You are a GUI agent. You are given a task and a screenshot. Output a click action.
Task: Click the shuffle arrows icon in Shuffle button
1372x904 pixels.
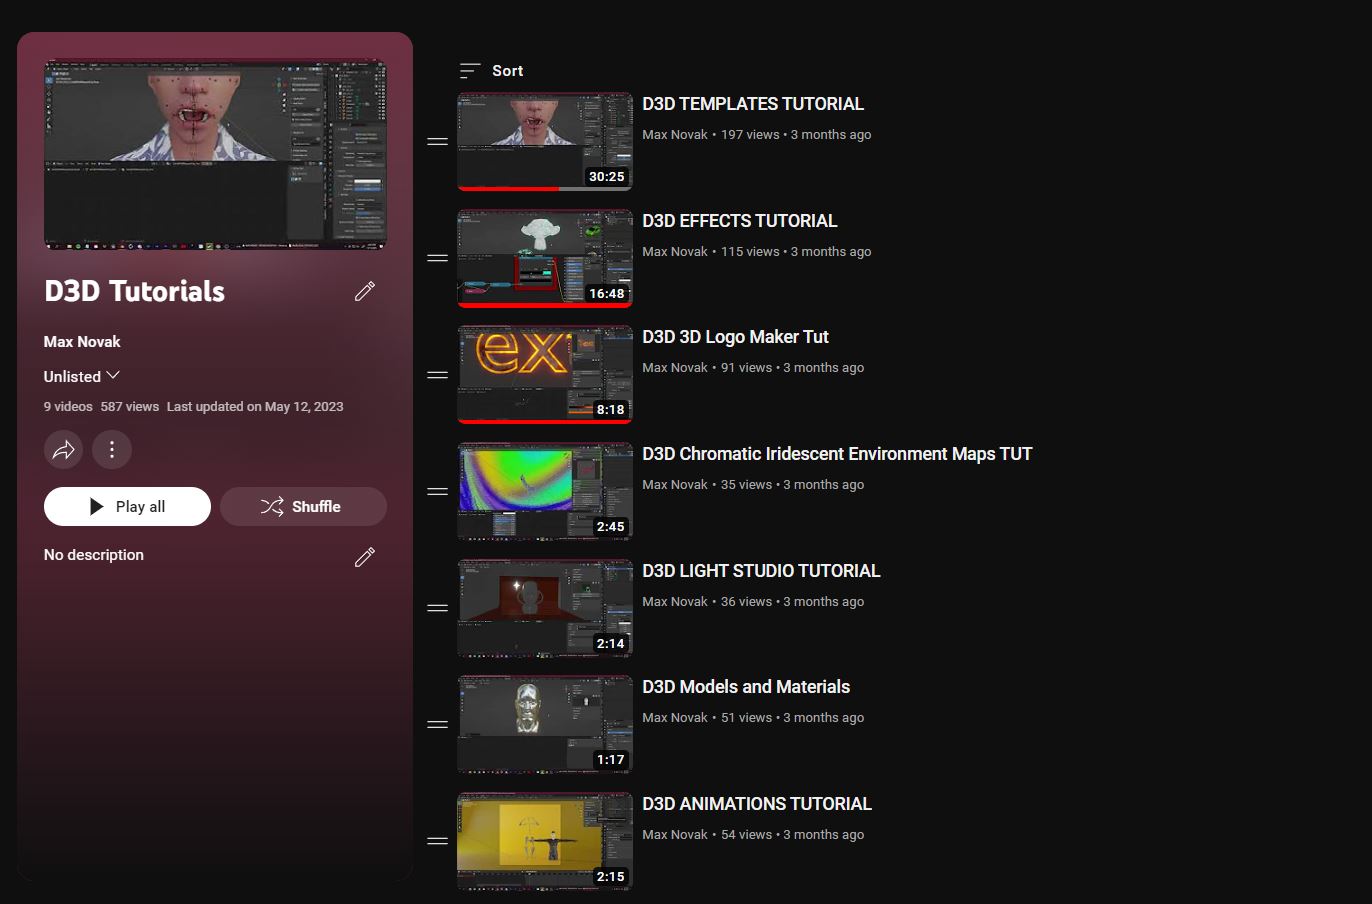273,506
